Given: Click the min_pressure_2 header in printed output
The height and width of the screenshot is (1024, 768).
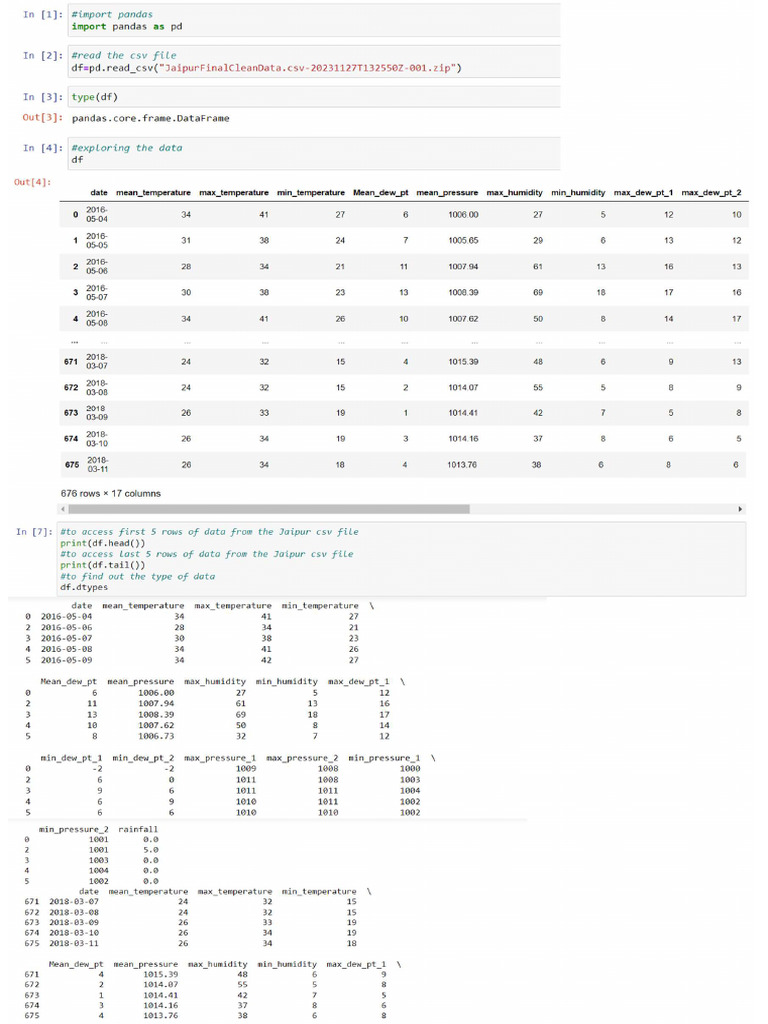Looking at the screenshot, I should pyautogui.click(x=74, y=829).
